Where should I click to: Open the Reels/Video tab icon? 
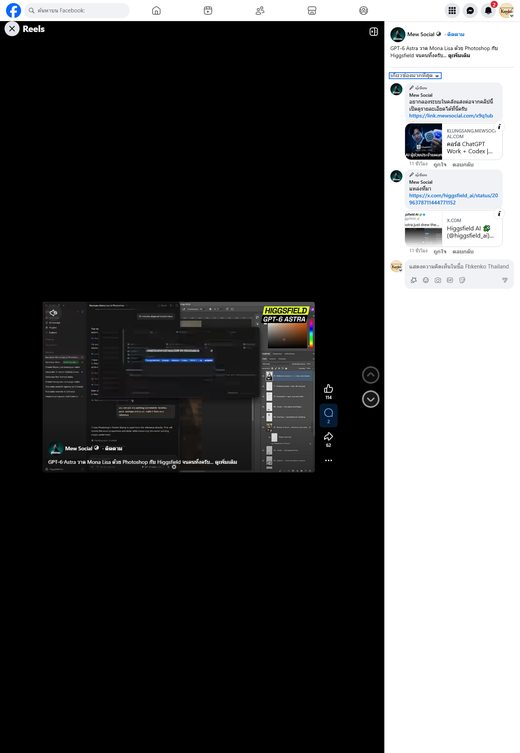pos(208,11)
